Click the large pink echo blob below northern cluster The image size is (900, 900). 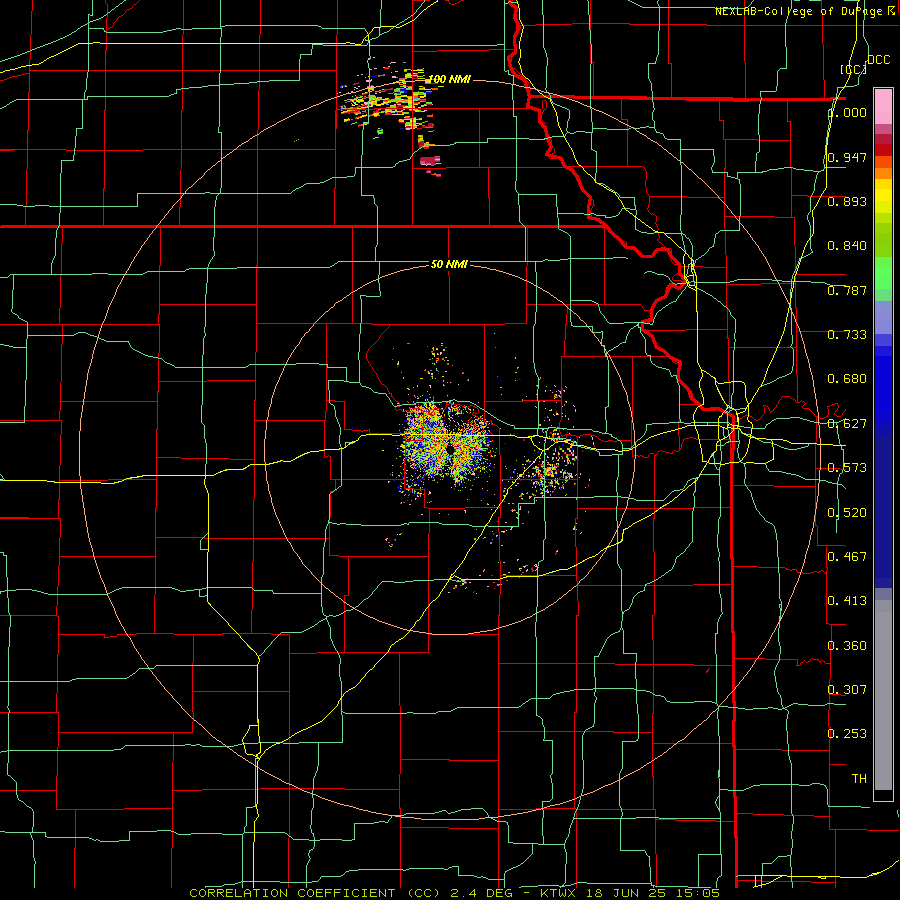[430, 161]
